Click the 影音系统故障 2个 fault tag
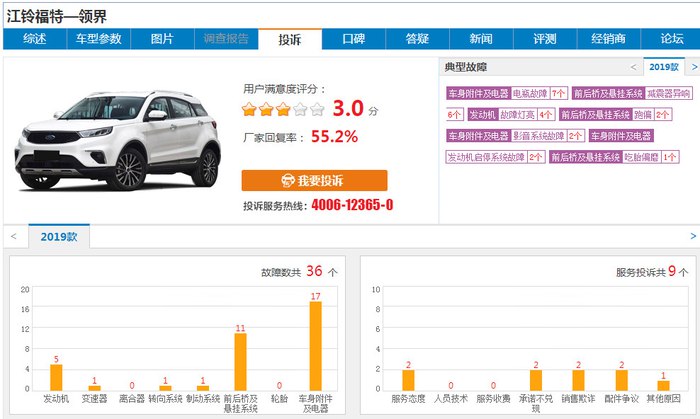 [548, 136]
